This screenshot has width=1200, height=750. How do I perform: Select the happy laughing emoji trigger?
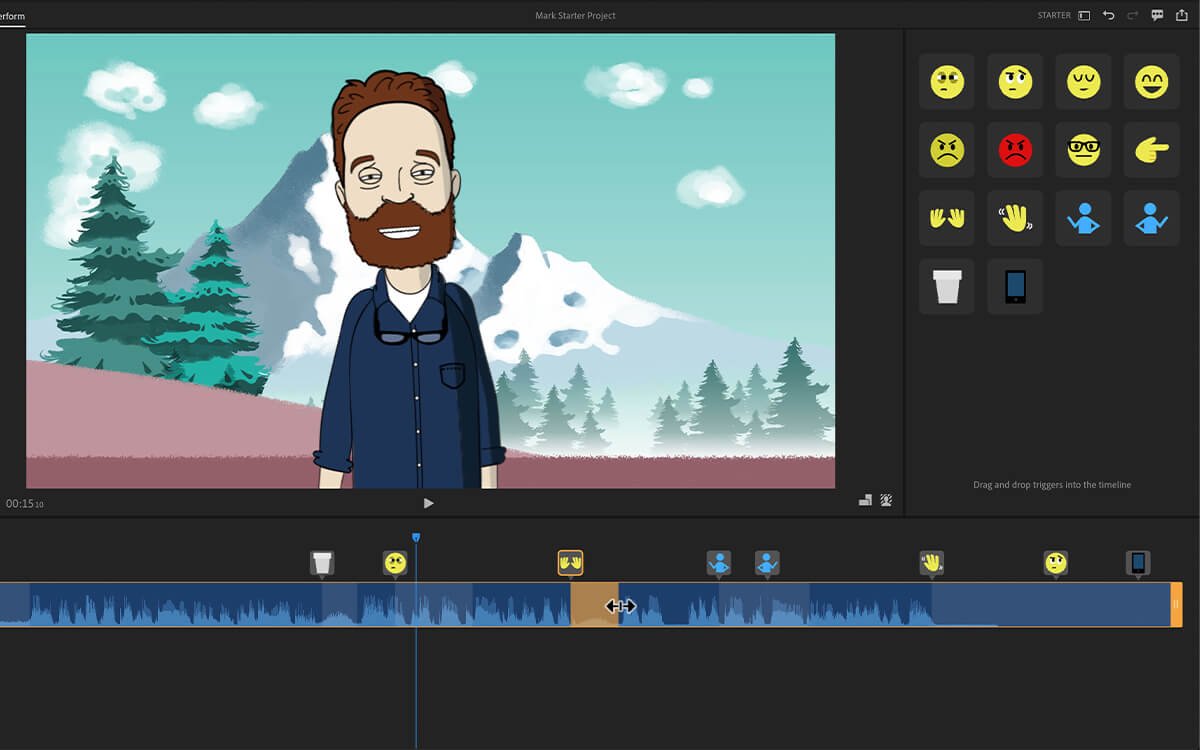pos(1151,81)
